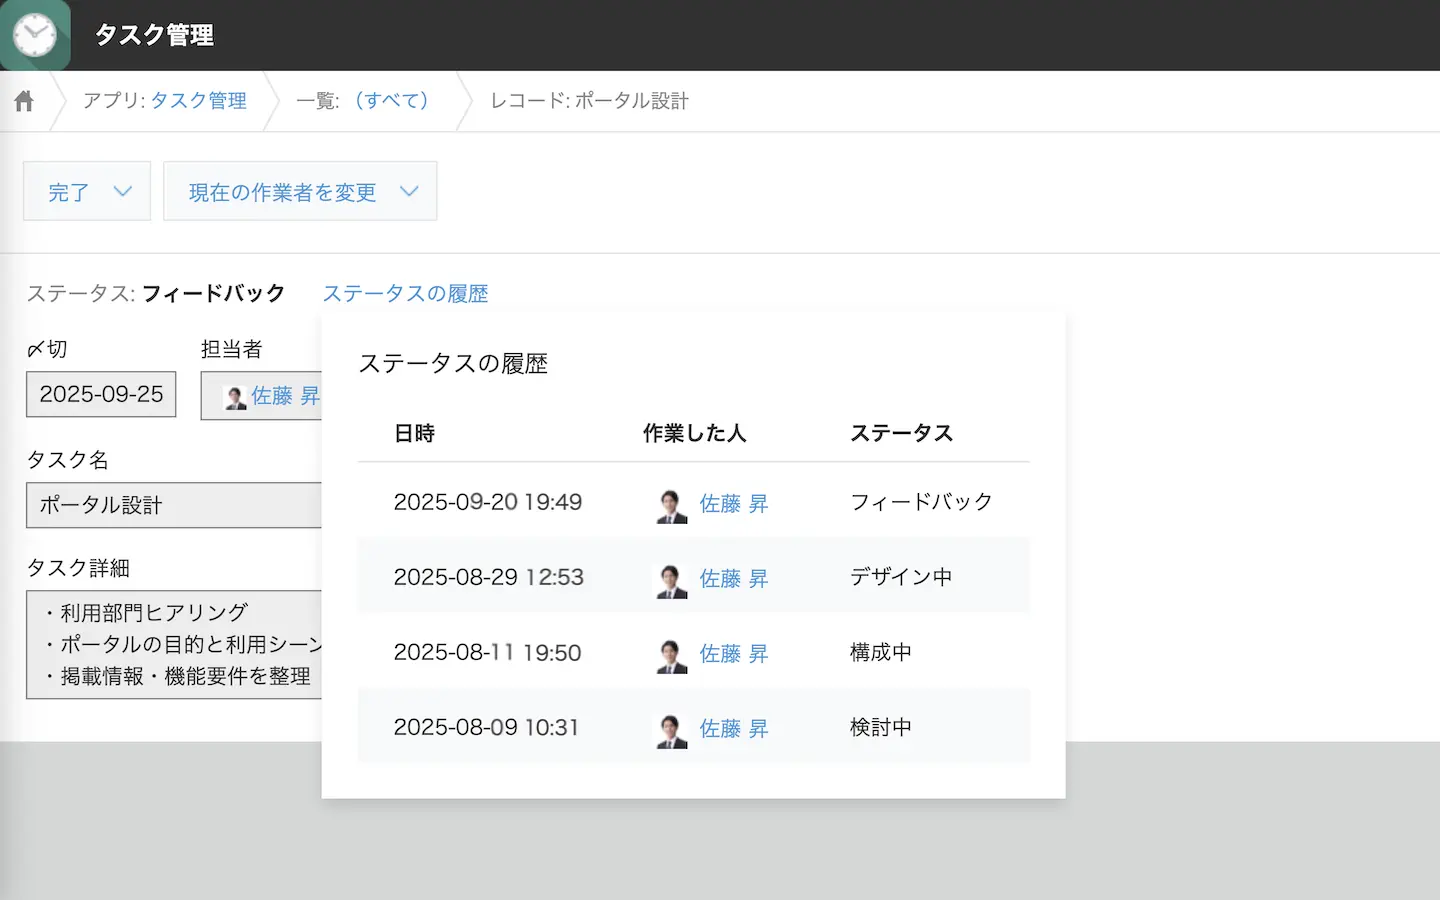
Task: Expand the 現在の作業者を変更 dropdown arrow
Action: (x=409, y=191)
